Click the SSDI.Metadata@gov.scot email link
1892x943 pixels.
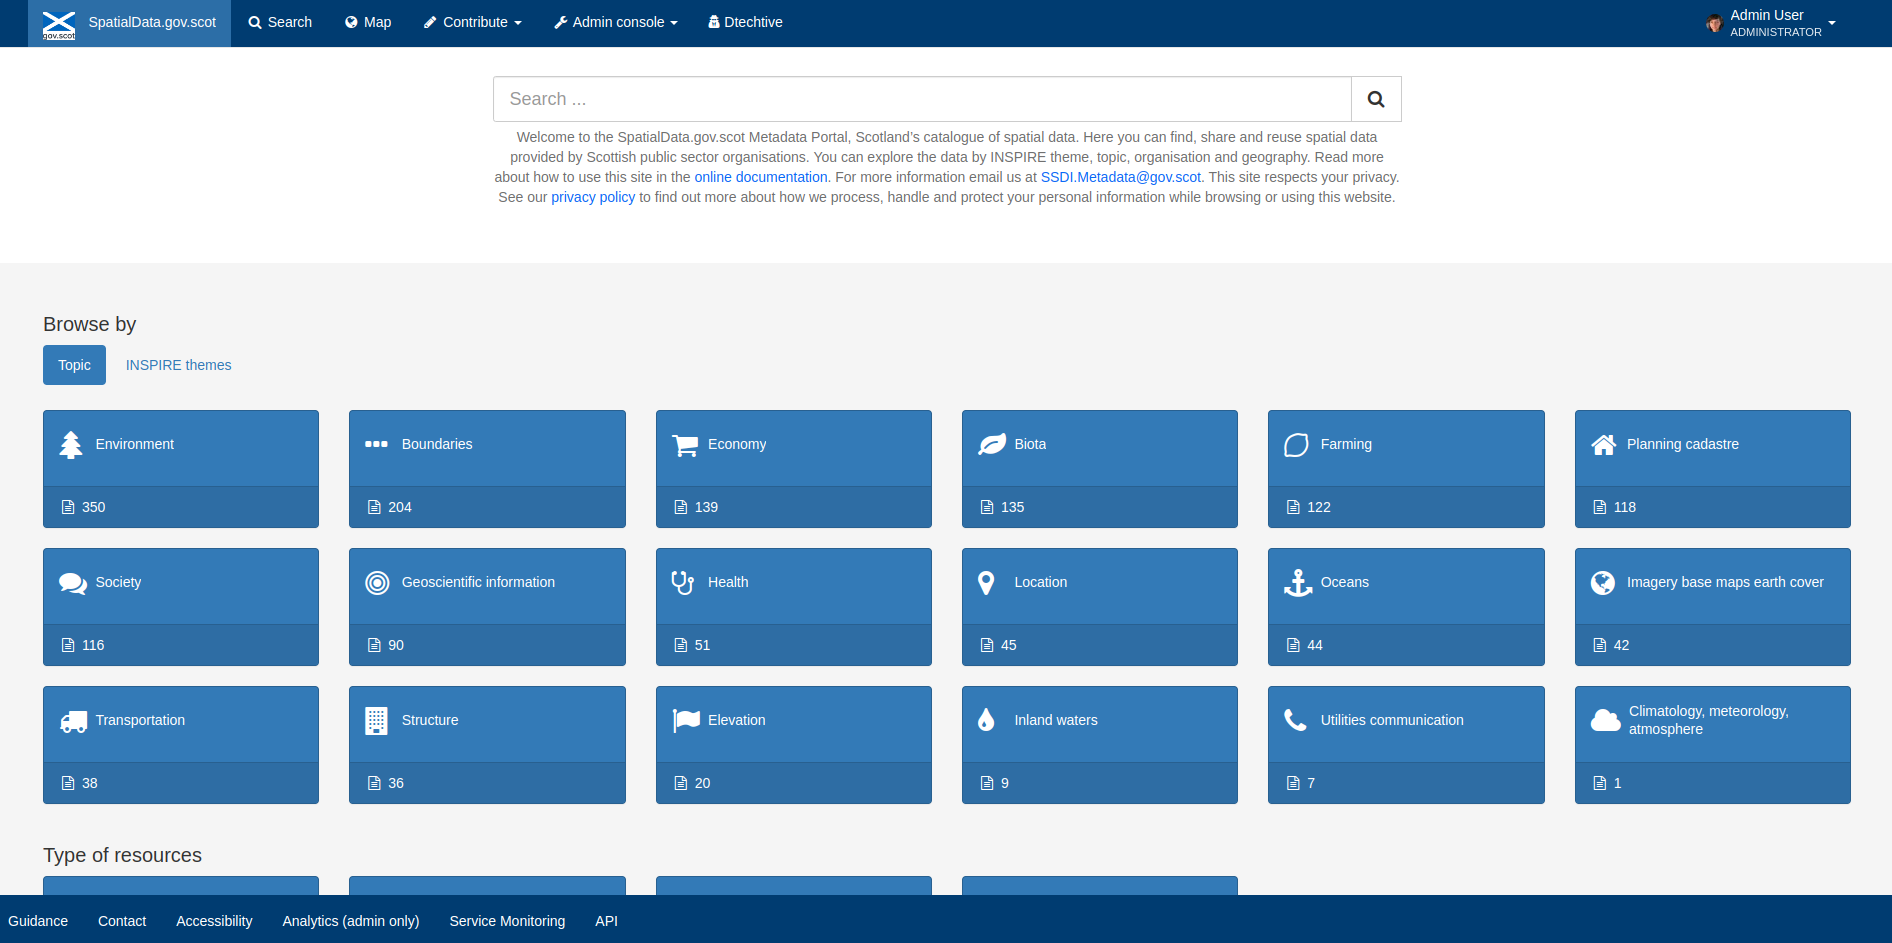[1121, 177]
